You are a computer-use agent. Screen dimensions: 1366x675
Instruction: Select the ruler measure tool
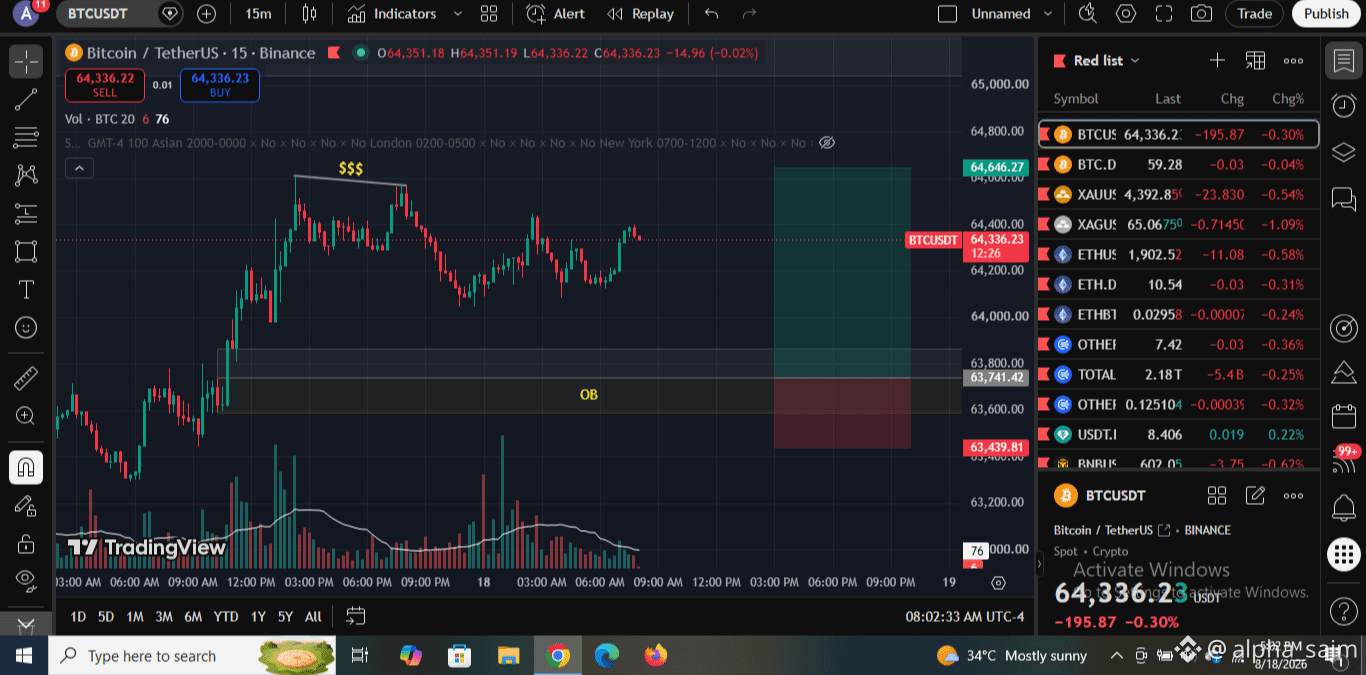[26, 378]
